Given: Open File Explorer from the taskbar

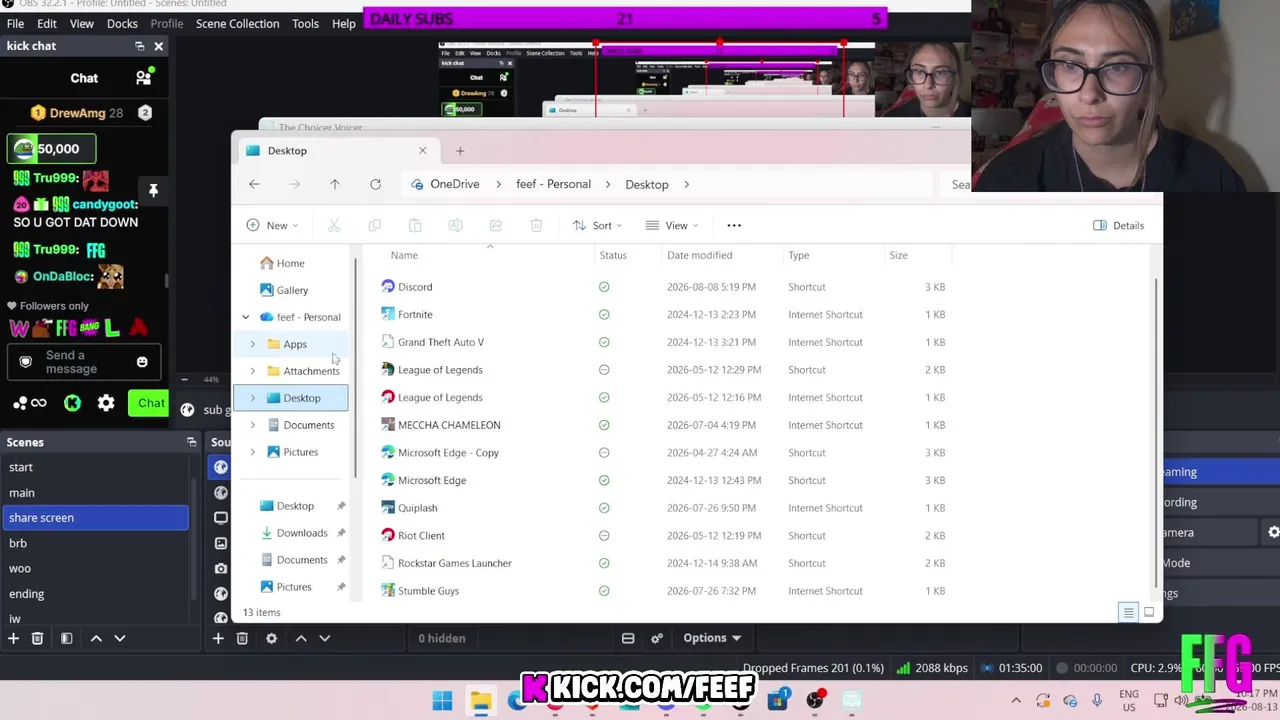Looking at the screenshot, I should [481, 700].
